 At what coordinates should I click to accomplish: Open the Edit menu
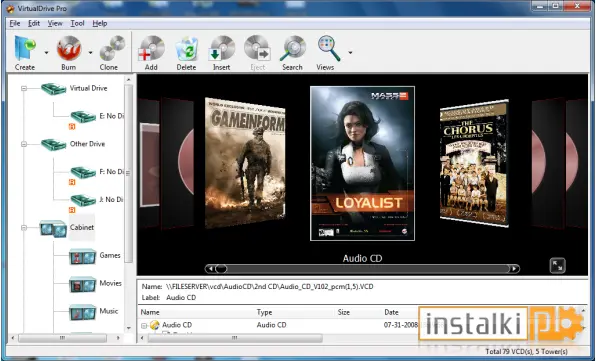(x=34, y=24)
